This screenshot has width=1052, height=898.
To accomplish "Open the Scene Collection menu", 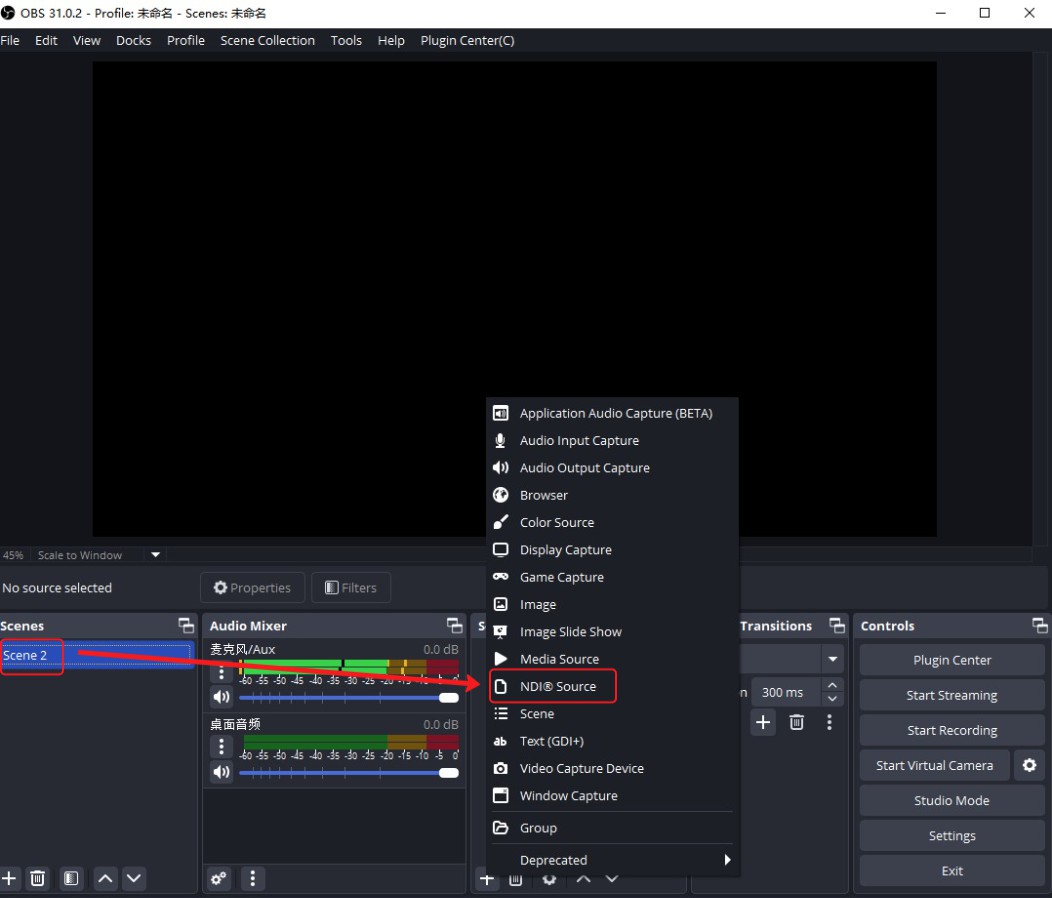I will pos(268,40).
